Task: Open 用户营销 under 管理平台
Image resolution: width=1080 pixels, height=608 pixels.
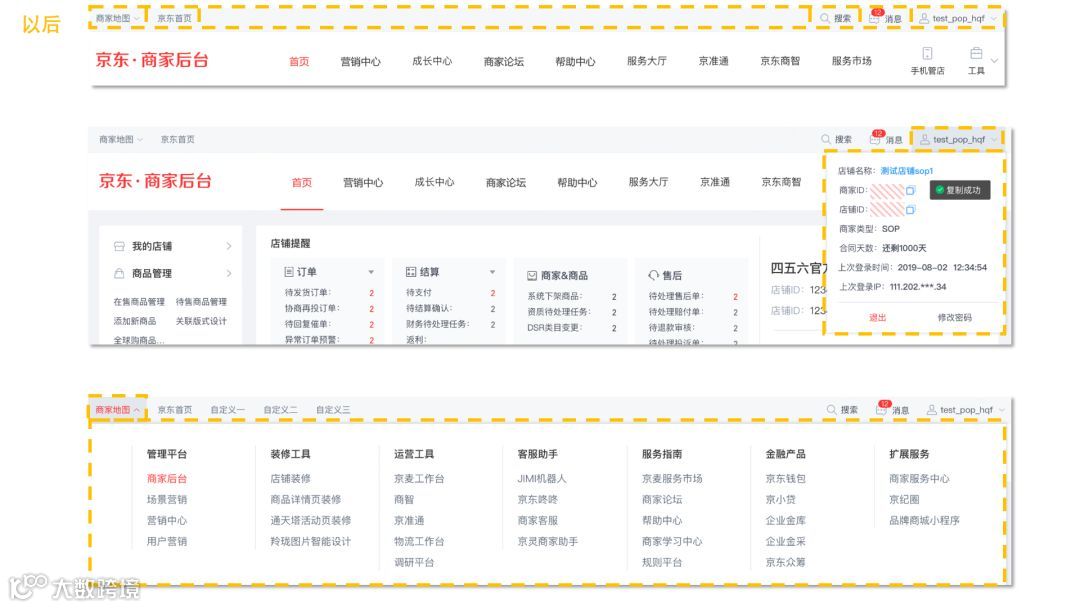Action: tap(167, 541)
